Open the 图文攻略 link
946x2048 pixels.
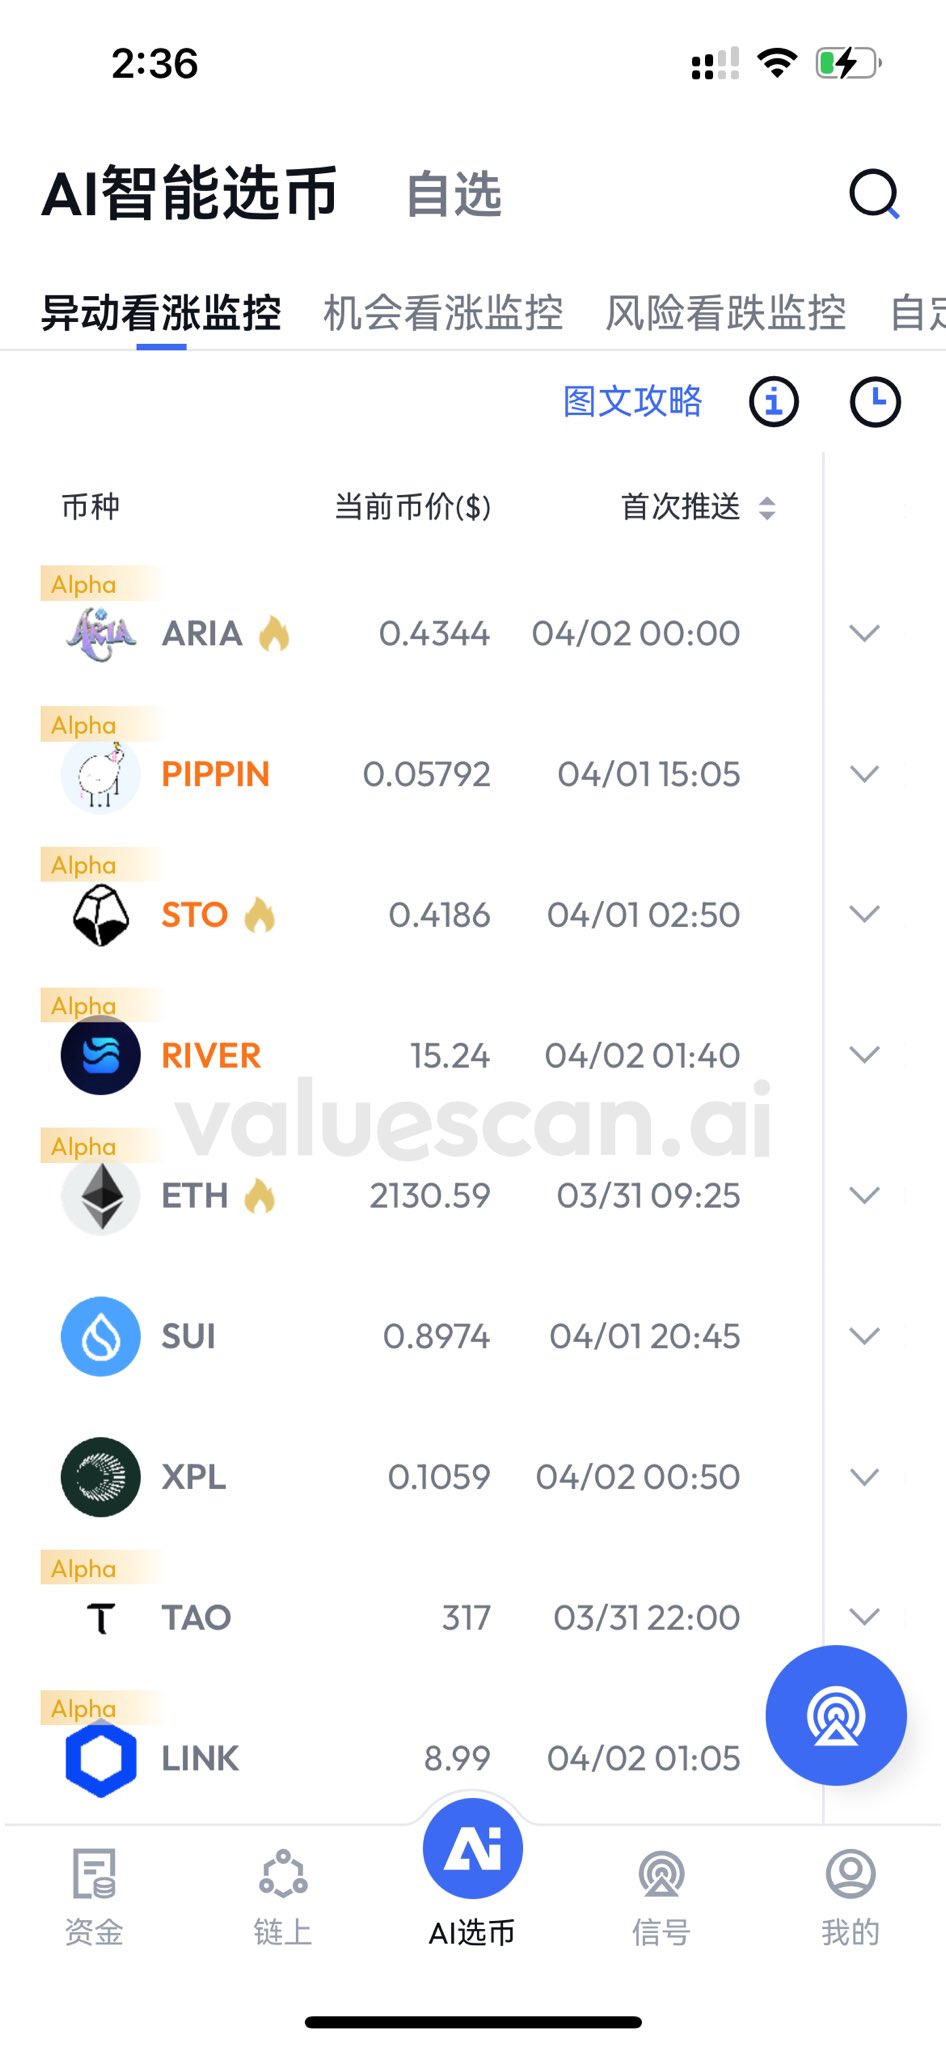(x=632, y=402)
